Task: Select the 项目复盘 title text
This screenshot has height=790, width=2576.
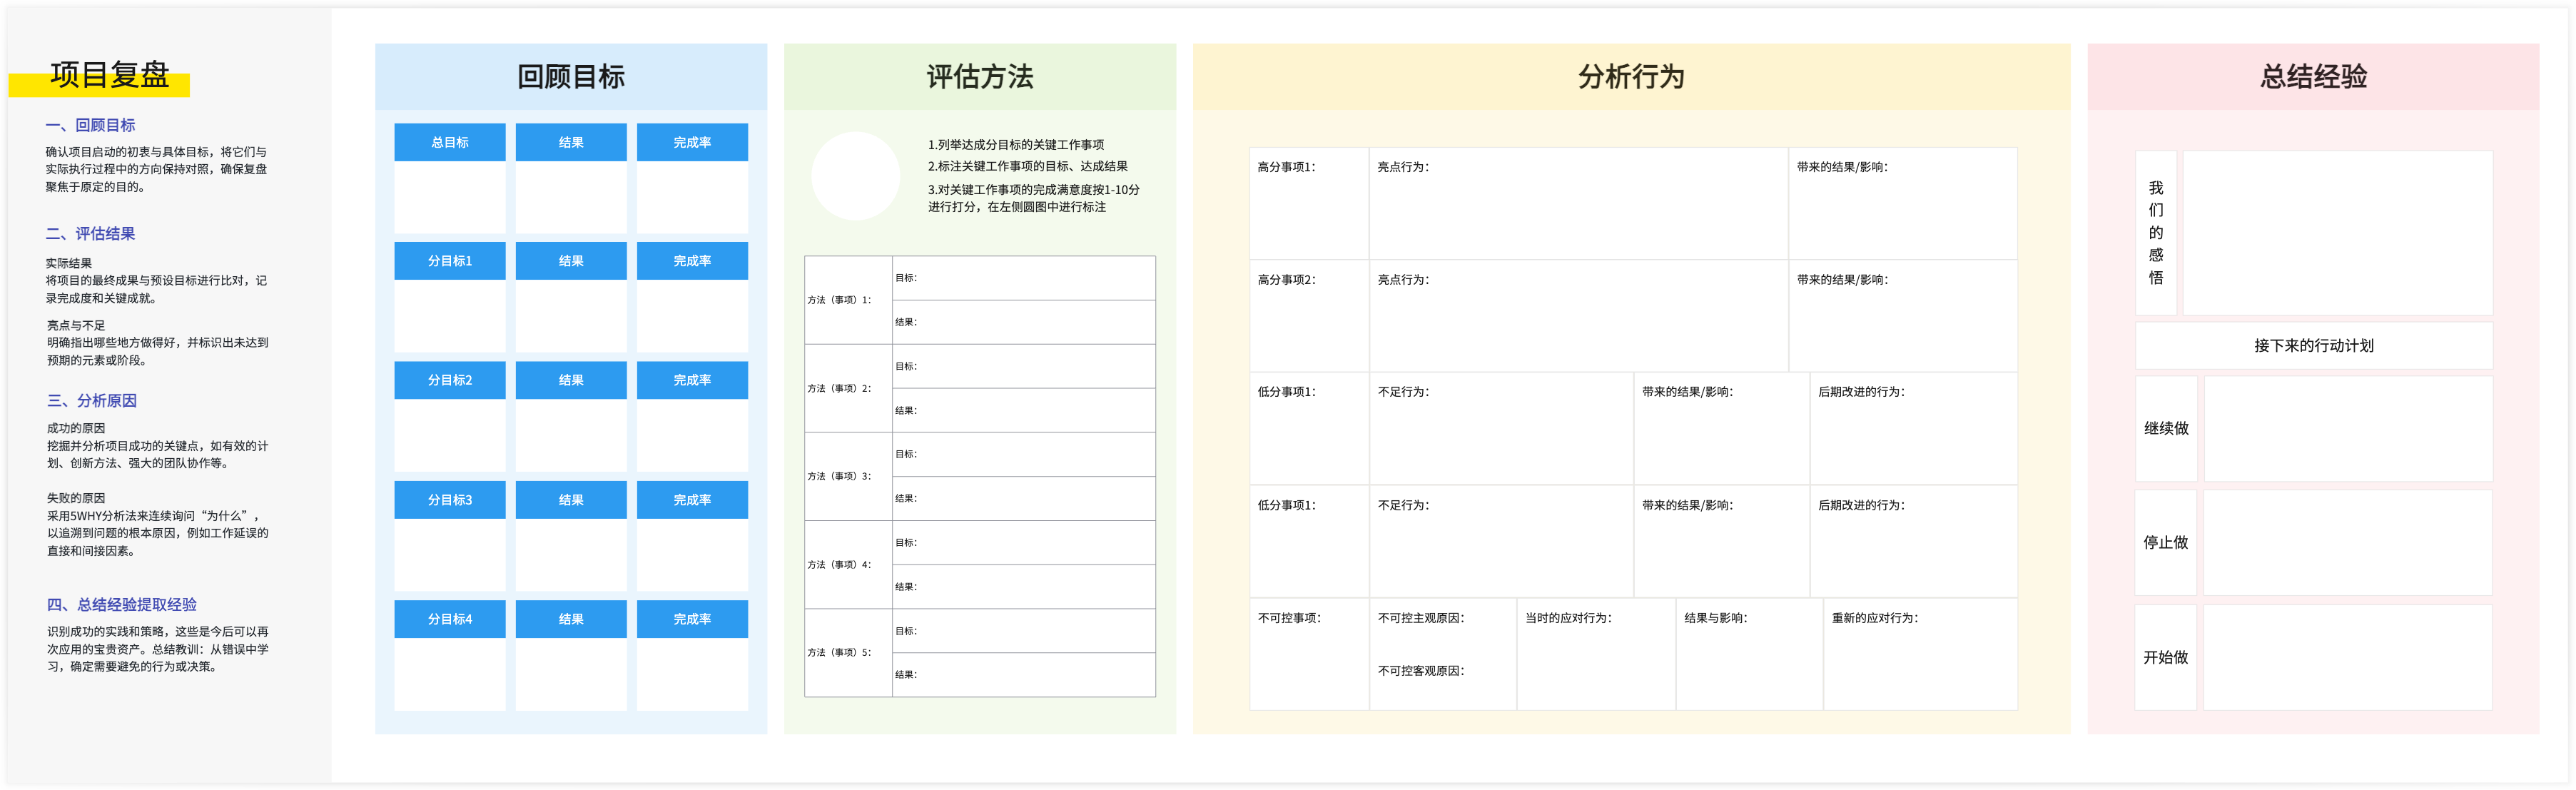Action: 110,75
